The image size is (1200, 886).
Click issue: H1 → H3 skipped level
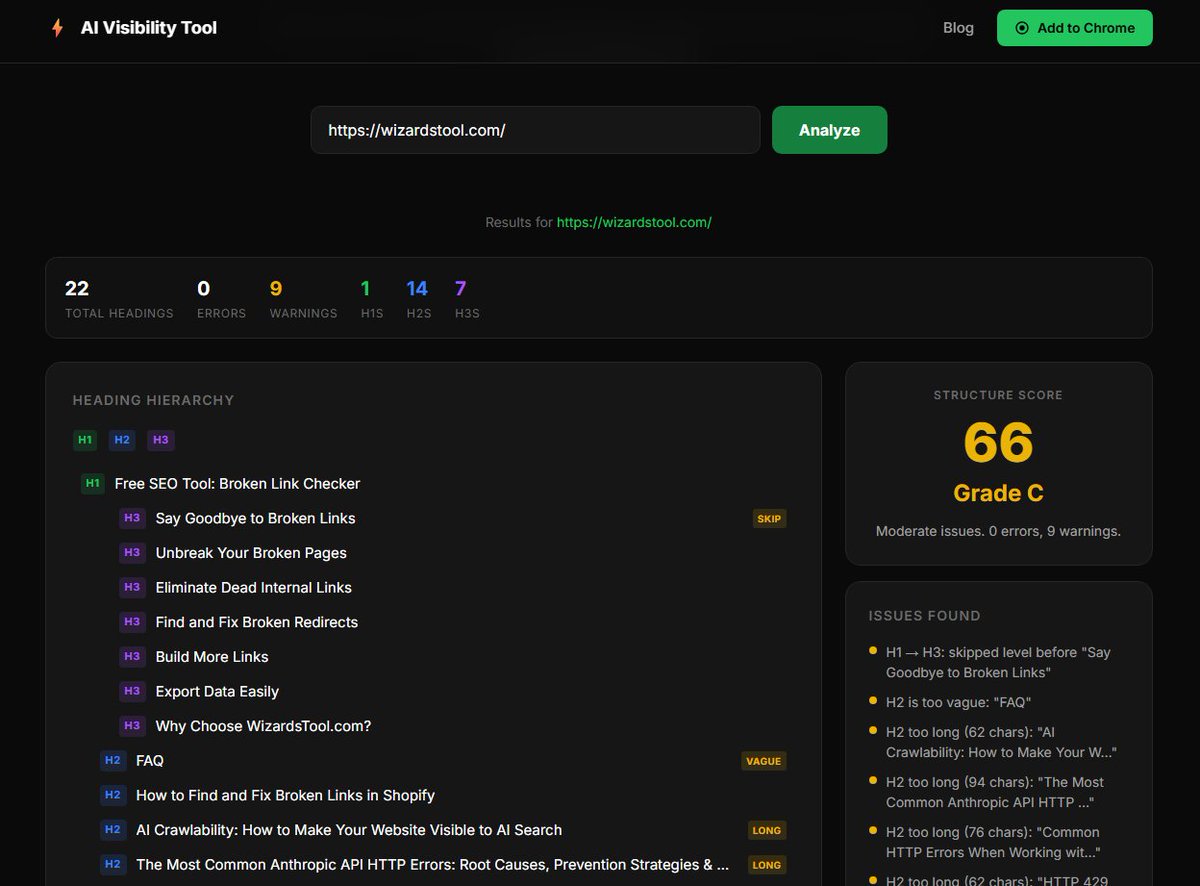pyautogui.click(x=998, y=662)
